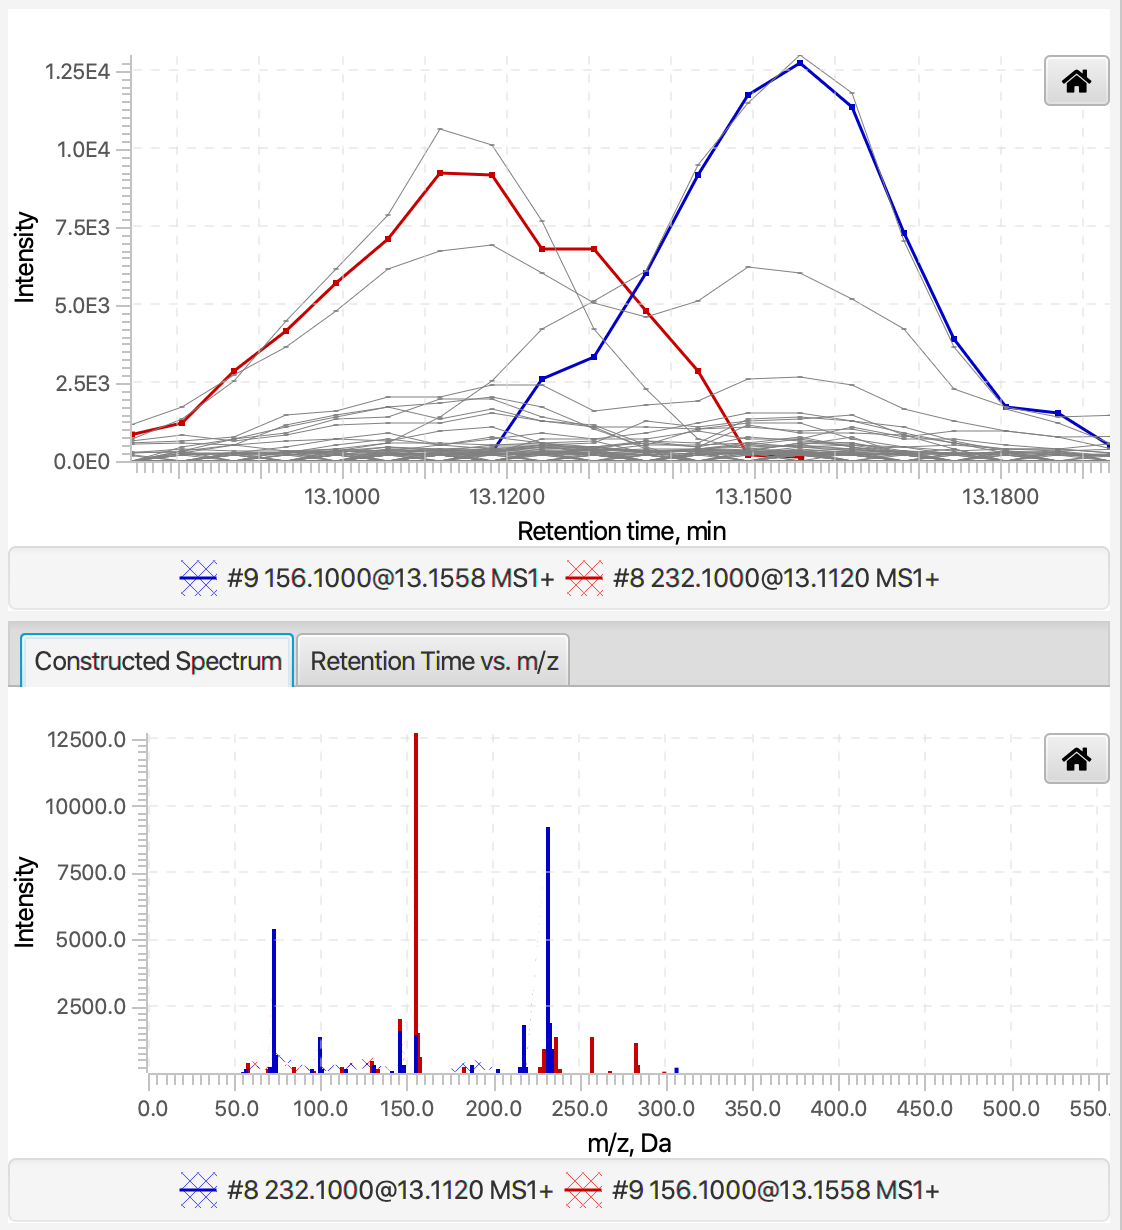Click blue legend marker for #9 in chromatogram legend
The image size is (1122, 1230).
click(198, 578)
